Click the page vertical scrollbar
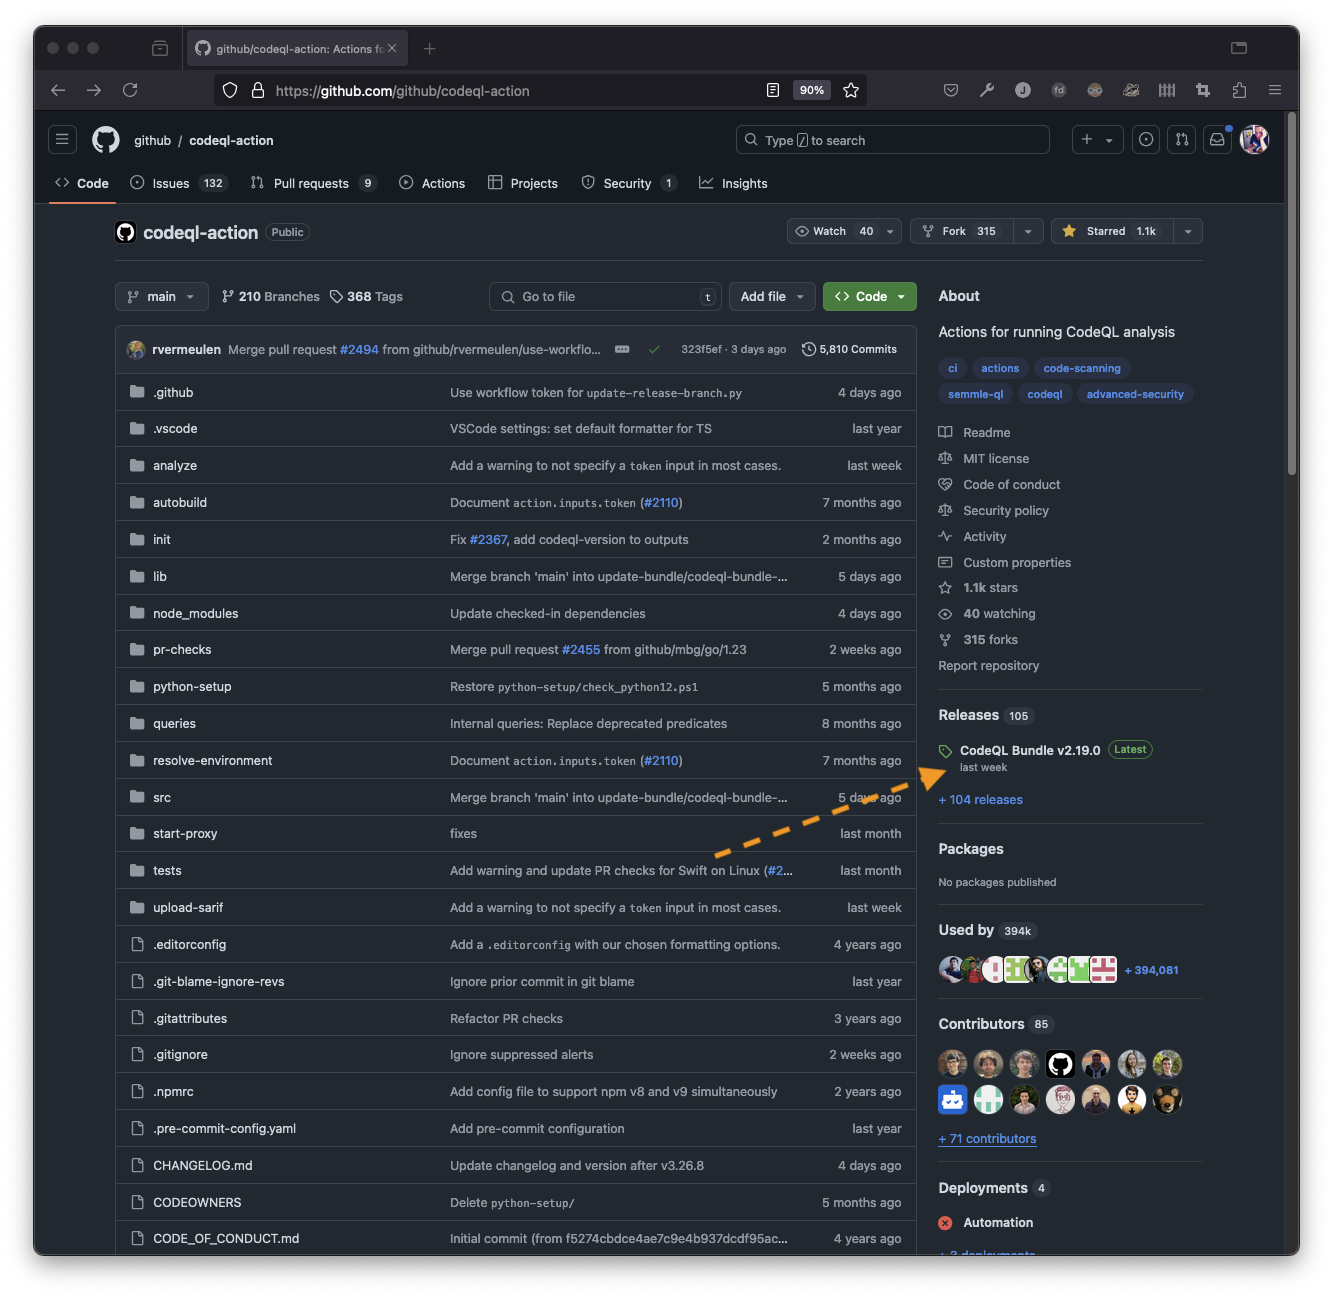 (1292, 294)
